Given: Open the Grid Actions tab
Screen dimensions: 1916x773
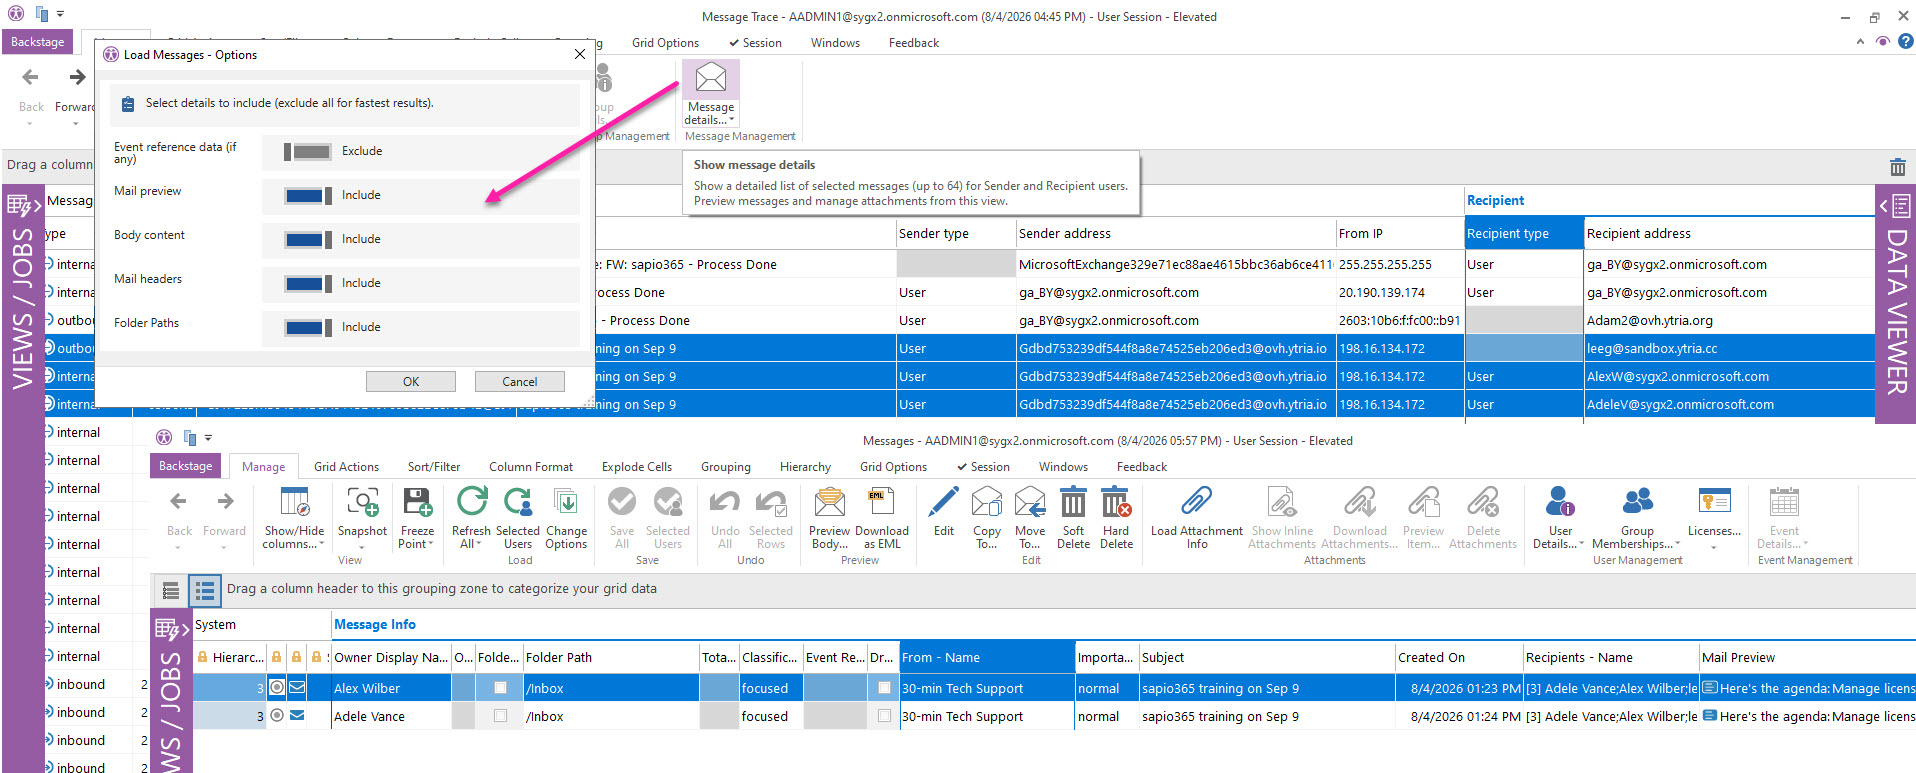Looking at the screenshot, I should [346, 467].
